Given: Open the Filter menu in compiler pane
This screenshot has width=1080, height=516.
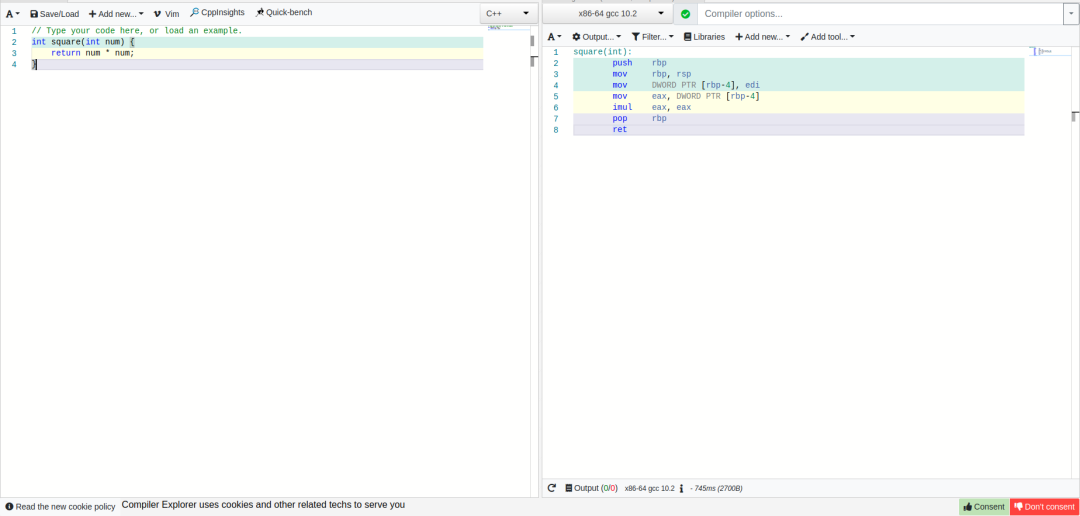Looking at the screenshot, I should [652, 37].
